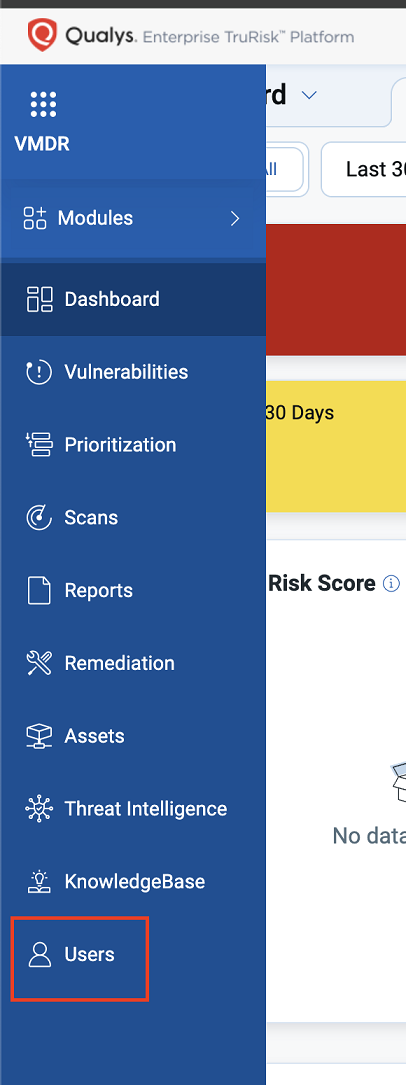
Task: Open the Vulnerabilities alert icon
Action: 39,372
